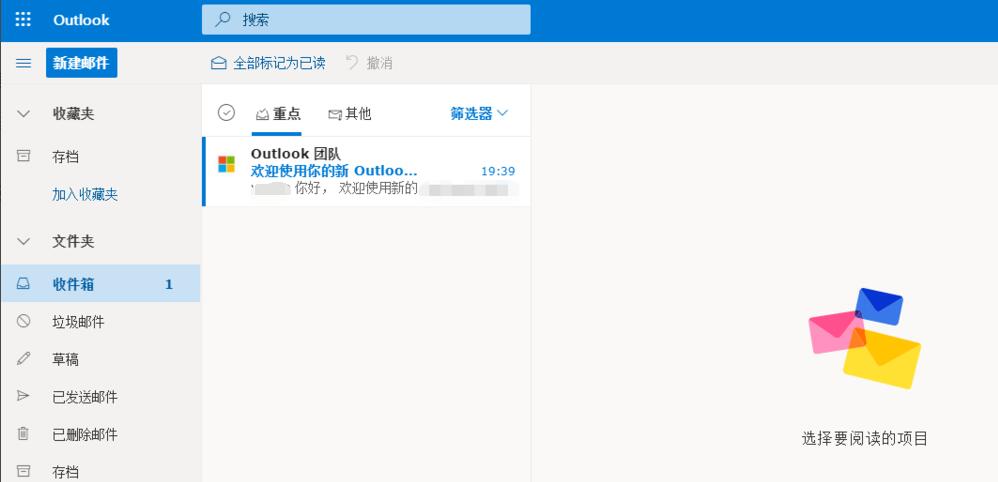Screen dimensions: 998x482
Task: Click the 19:39 timestamp
Action: coord(498,171)
